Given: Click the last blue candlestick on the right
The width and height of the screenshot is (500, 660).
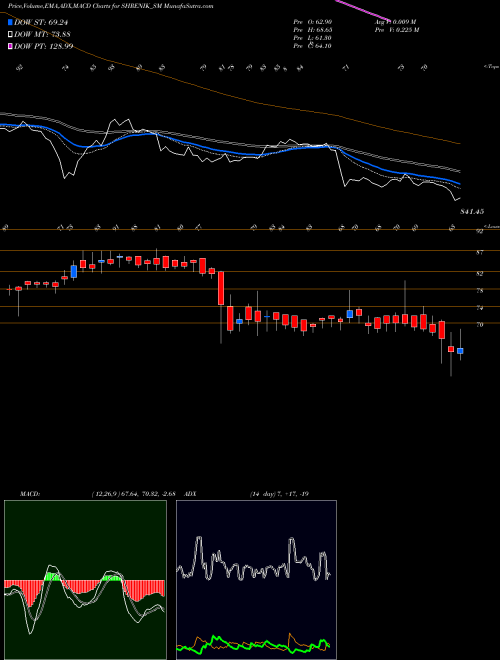Looking at the screenshot, I should [x=460, y=351].
